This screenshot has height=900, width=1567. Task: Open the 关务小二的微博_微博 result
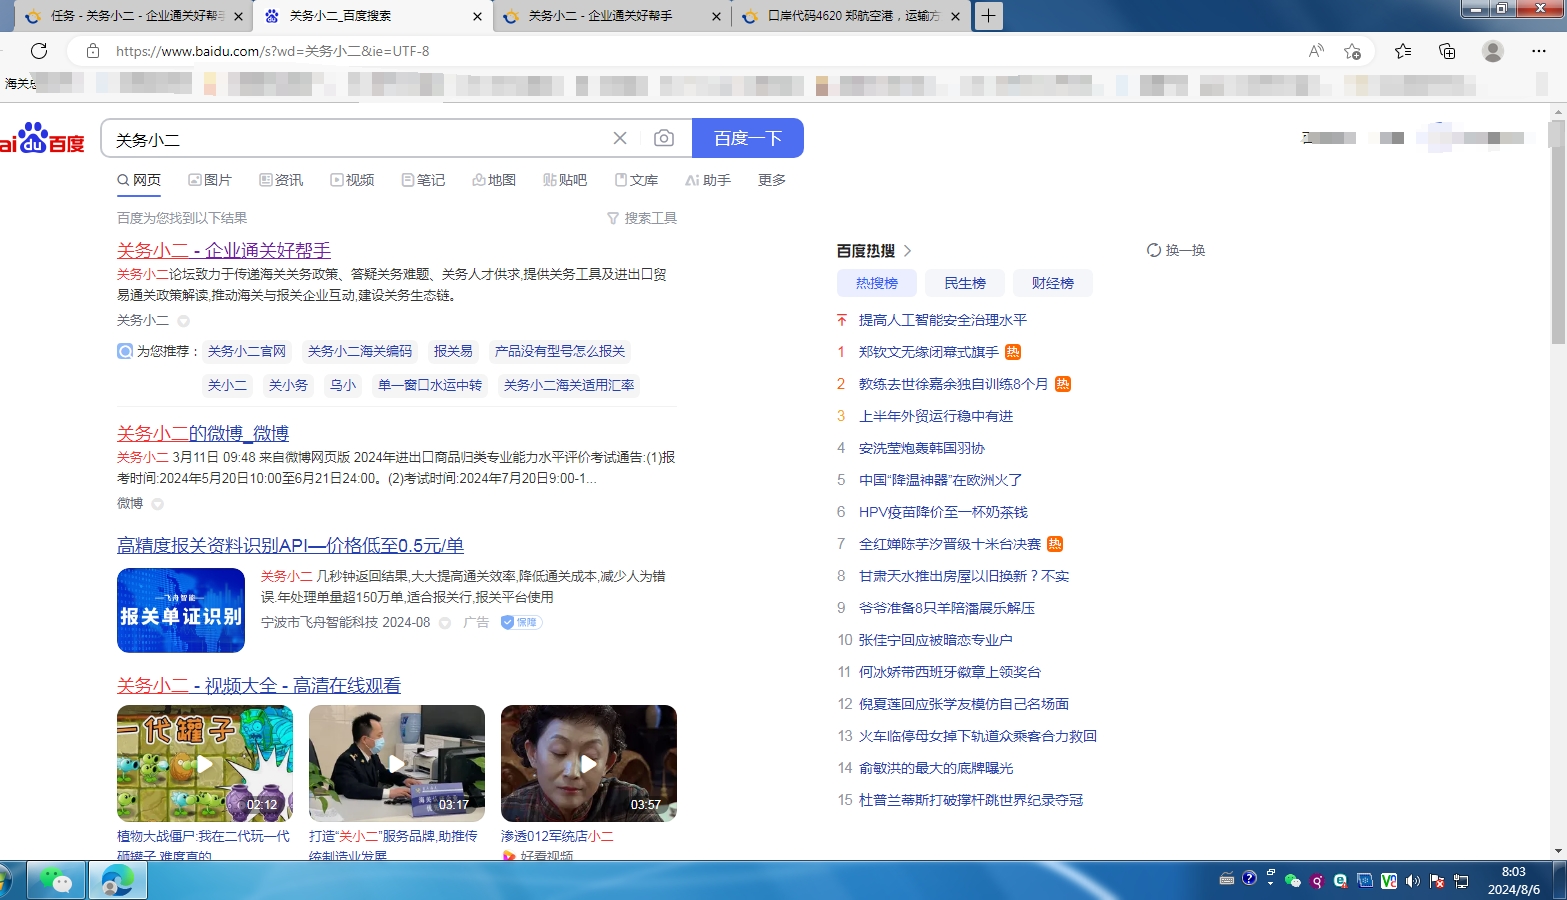click(x=203, y=434)
